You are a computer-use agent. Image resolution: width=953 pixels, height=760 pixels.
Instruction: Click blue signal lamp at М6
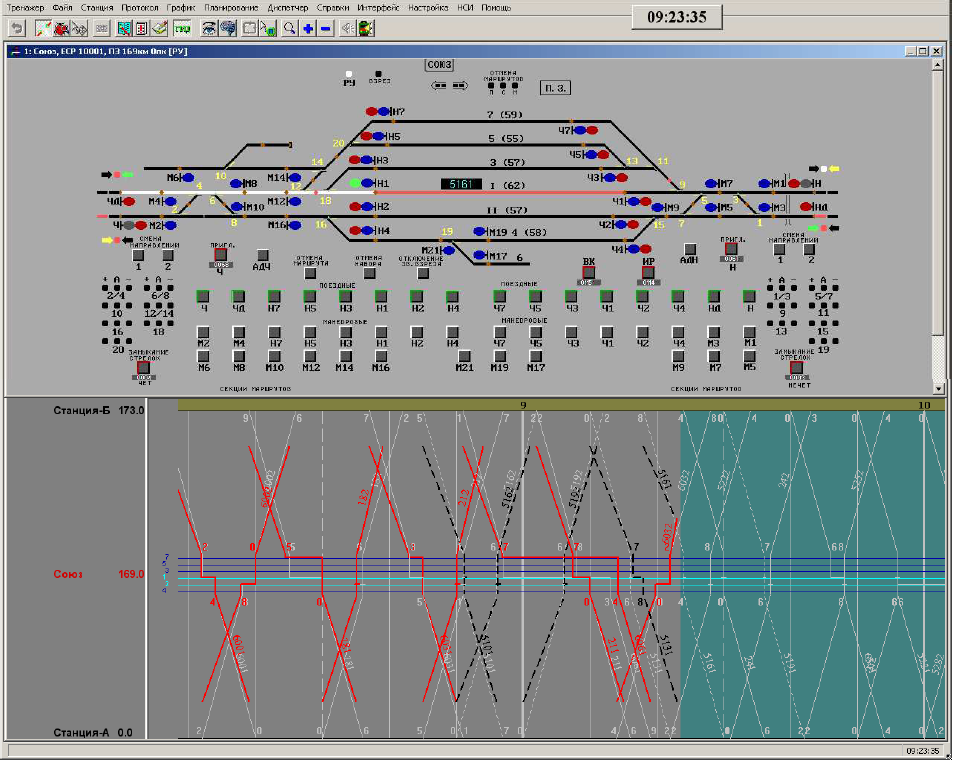click(x=186, y=178)
